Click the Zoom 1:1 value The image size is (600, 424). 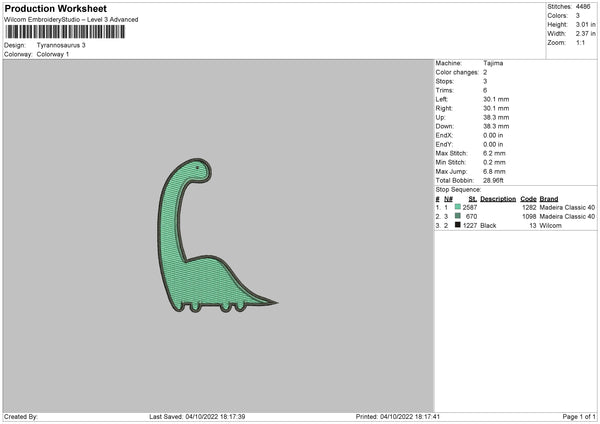click(582, 43)
